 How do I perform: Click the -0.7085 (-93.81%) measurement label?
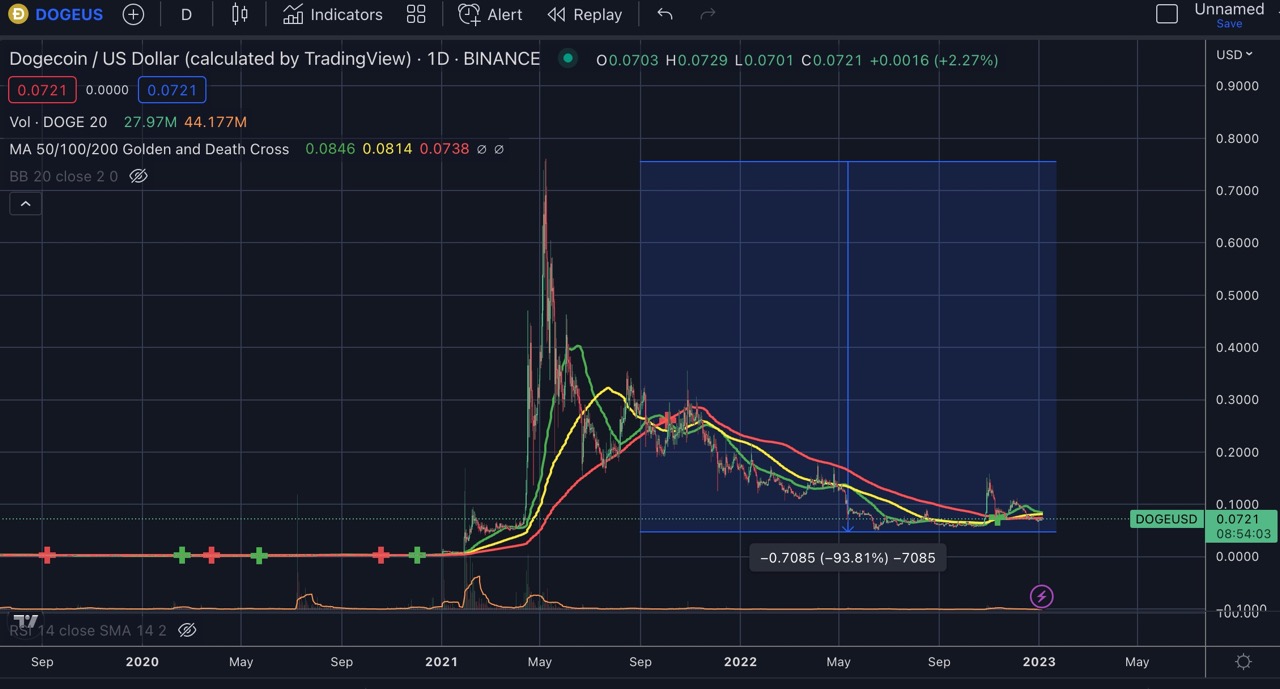[x=848, y=558]
